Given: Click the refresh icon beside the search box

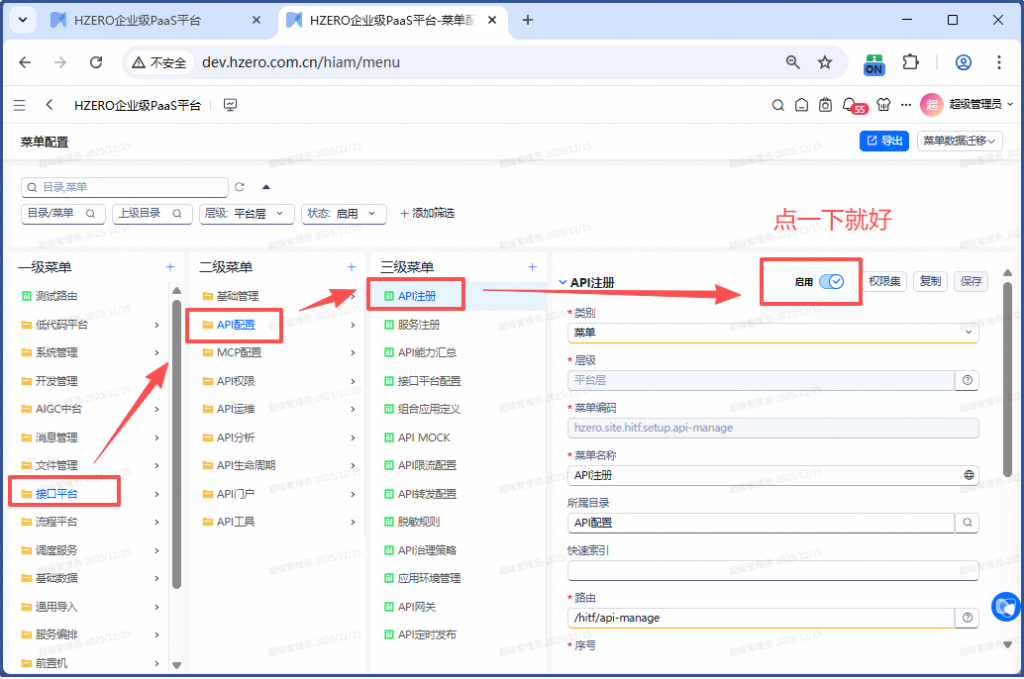Looking at the screenshot, I should [240, 187].
